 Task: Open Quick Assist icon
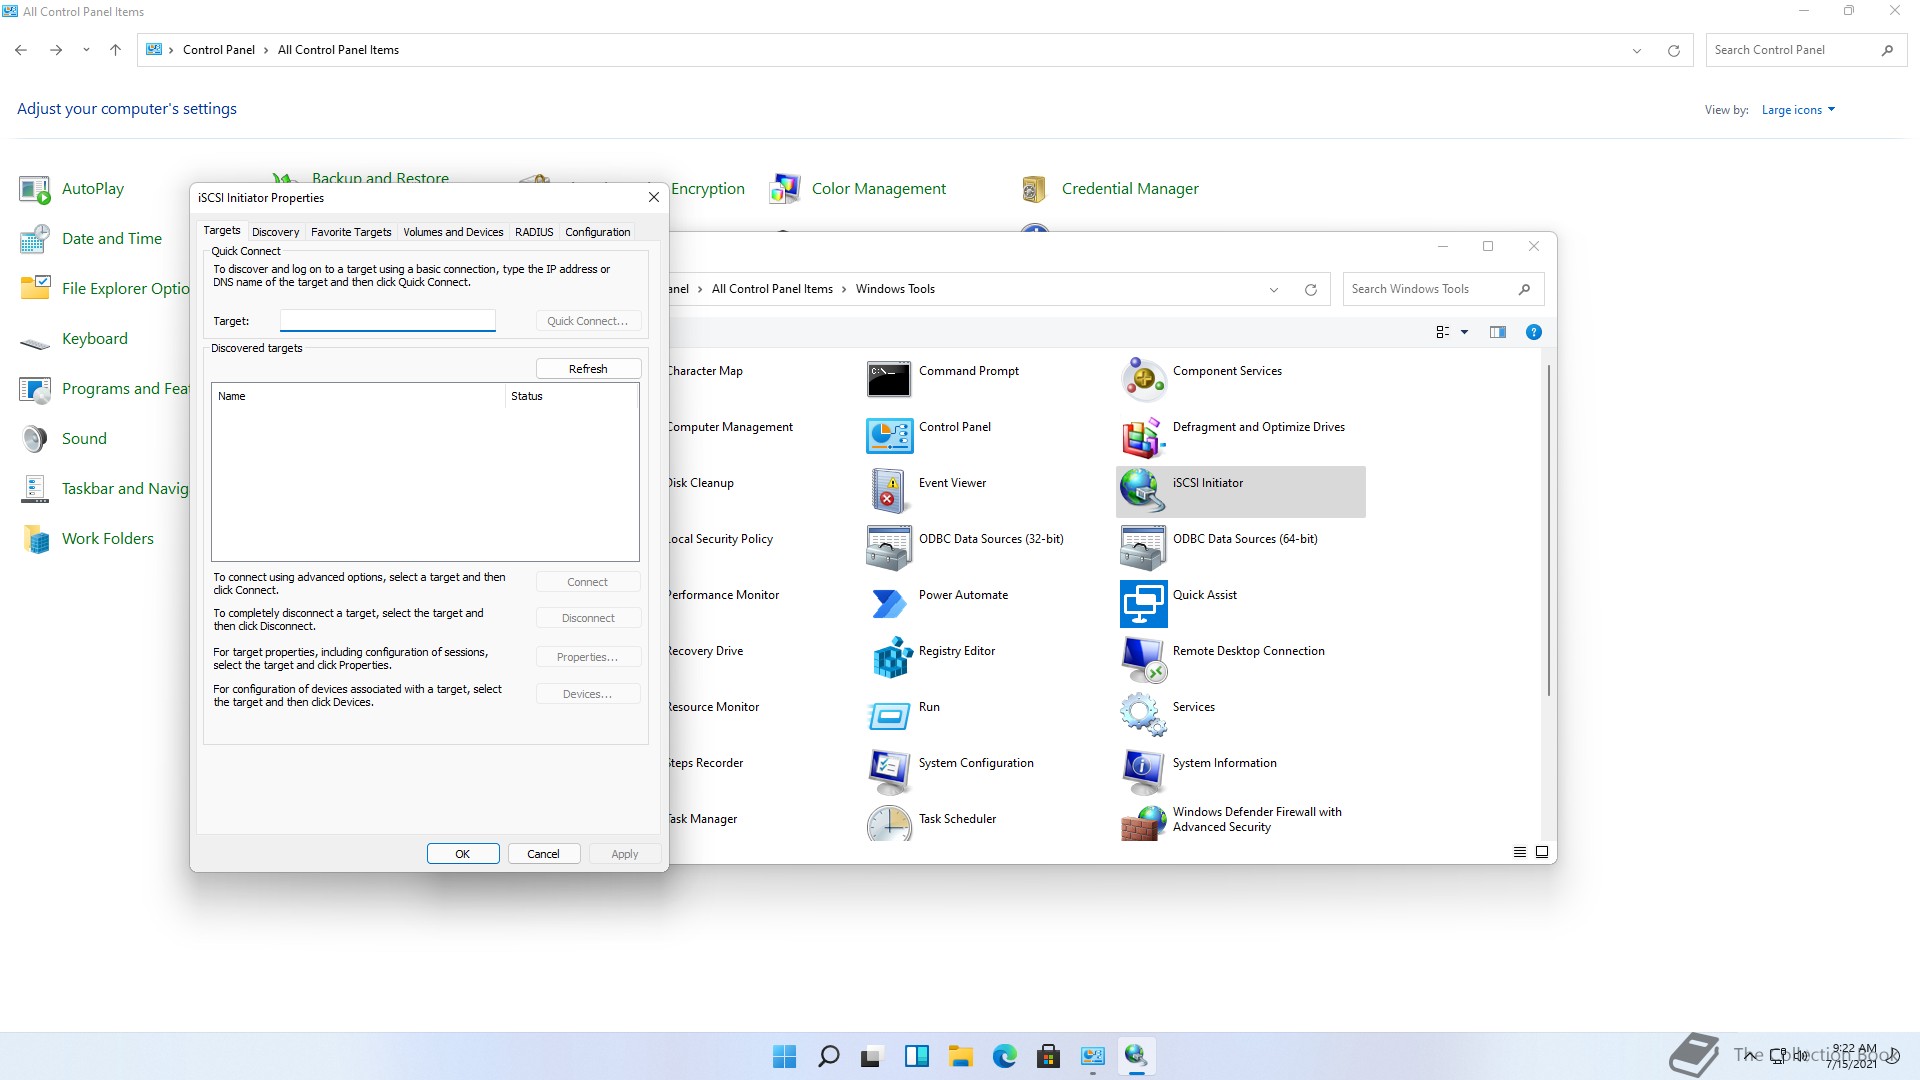coord(1143,603)
